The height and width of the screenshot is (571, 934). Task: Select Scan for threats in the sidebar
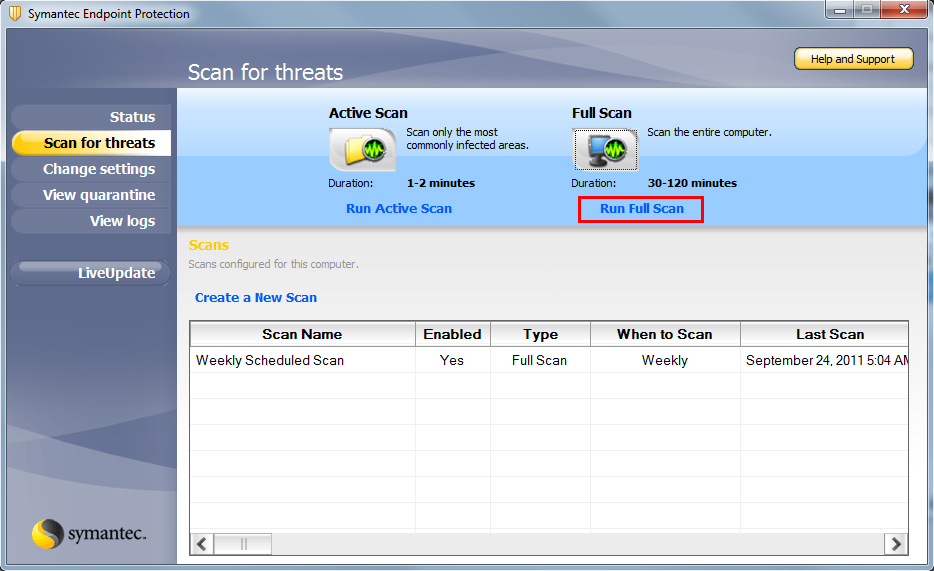point(91,143)
